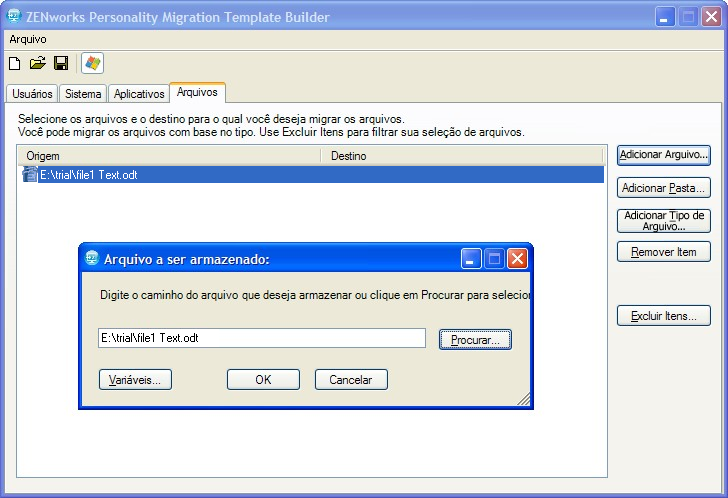Click the Excluir Itens button

(663, 316)
